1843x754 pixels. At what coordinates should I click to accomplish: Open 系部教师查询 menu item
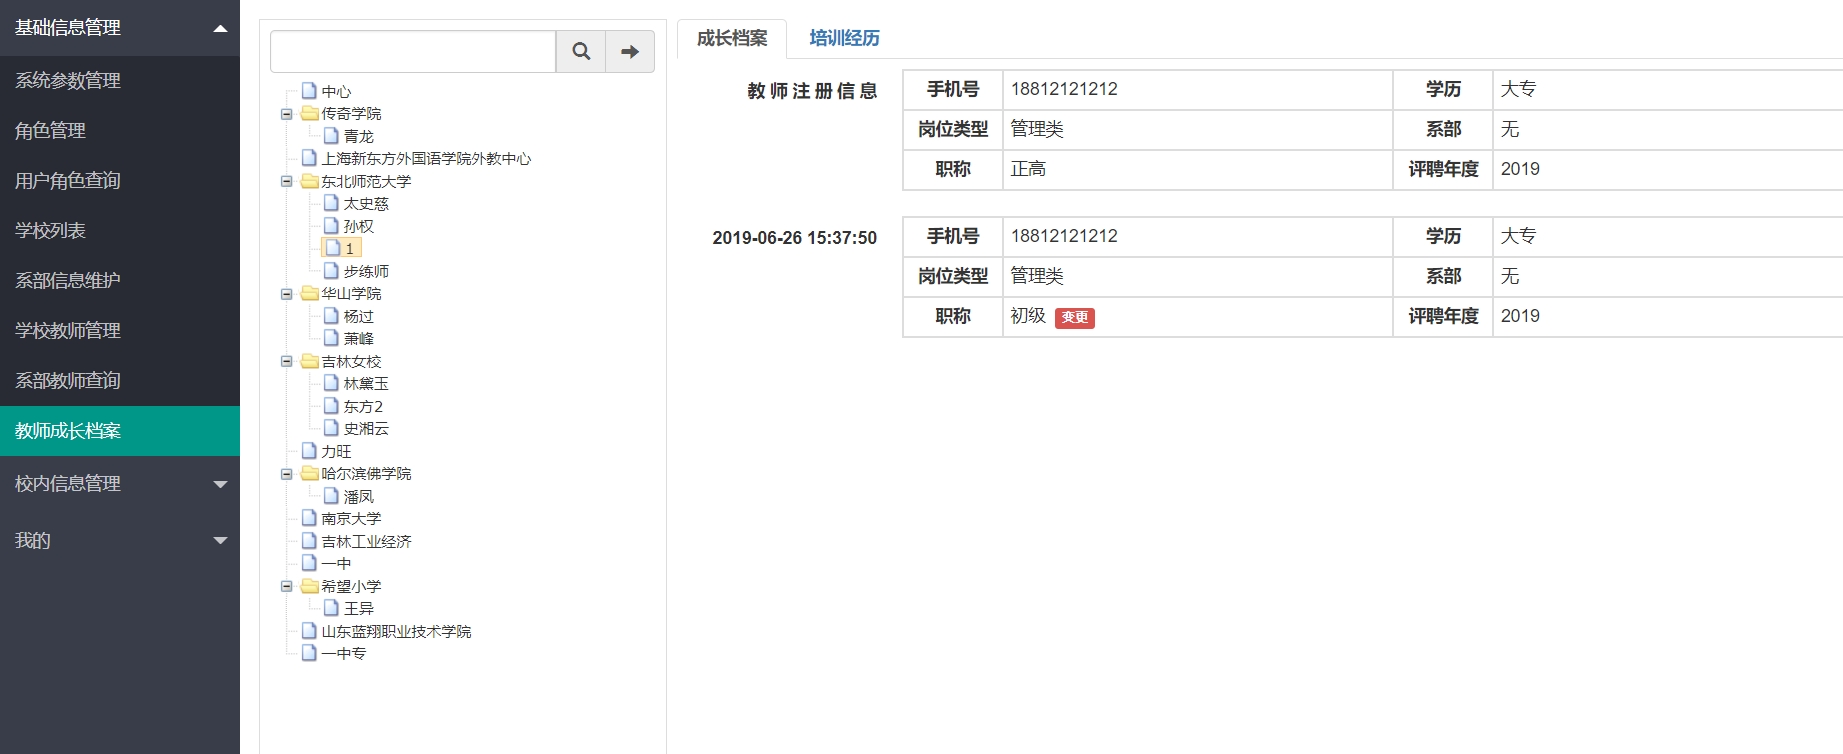point(120,381)
